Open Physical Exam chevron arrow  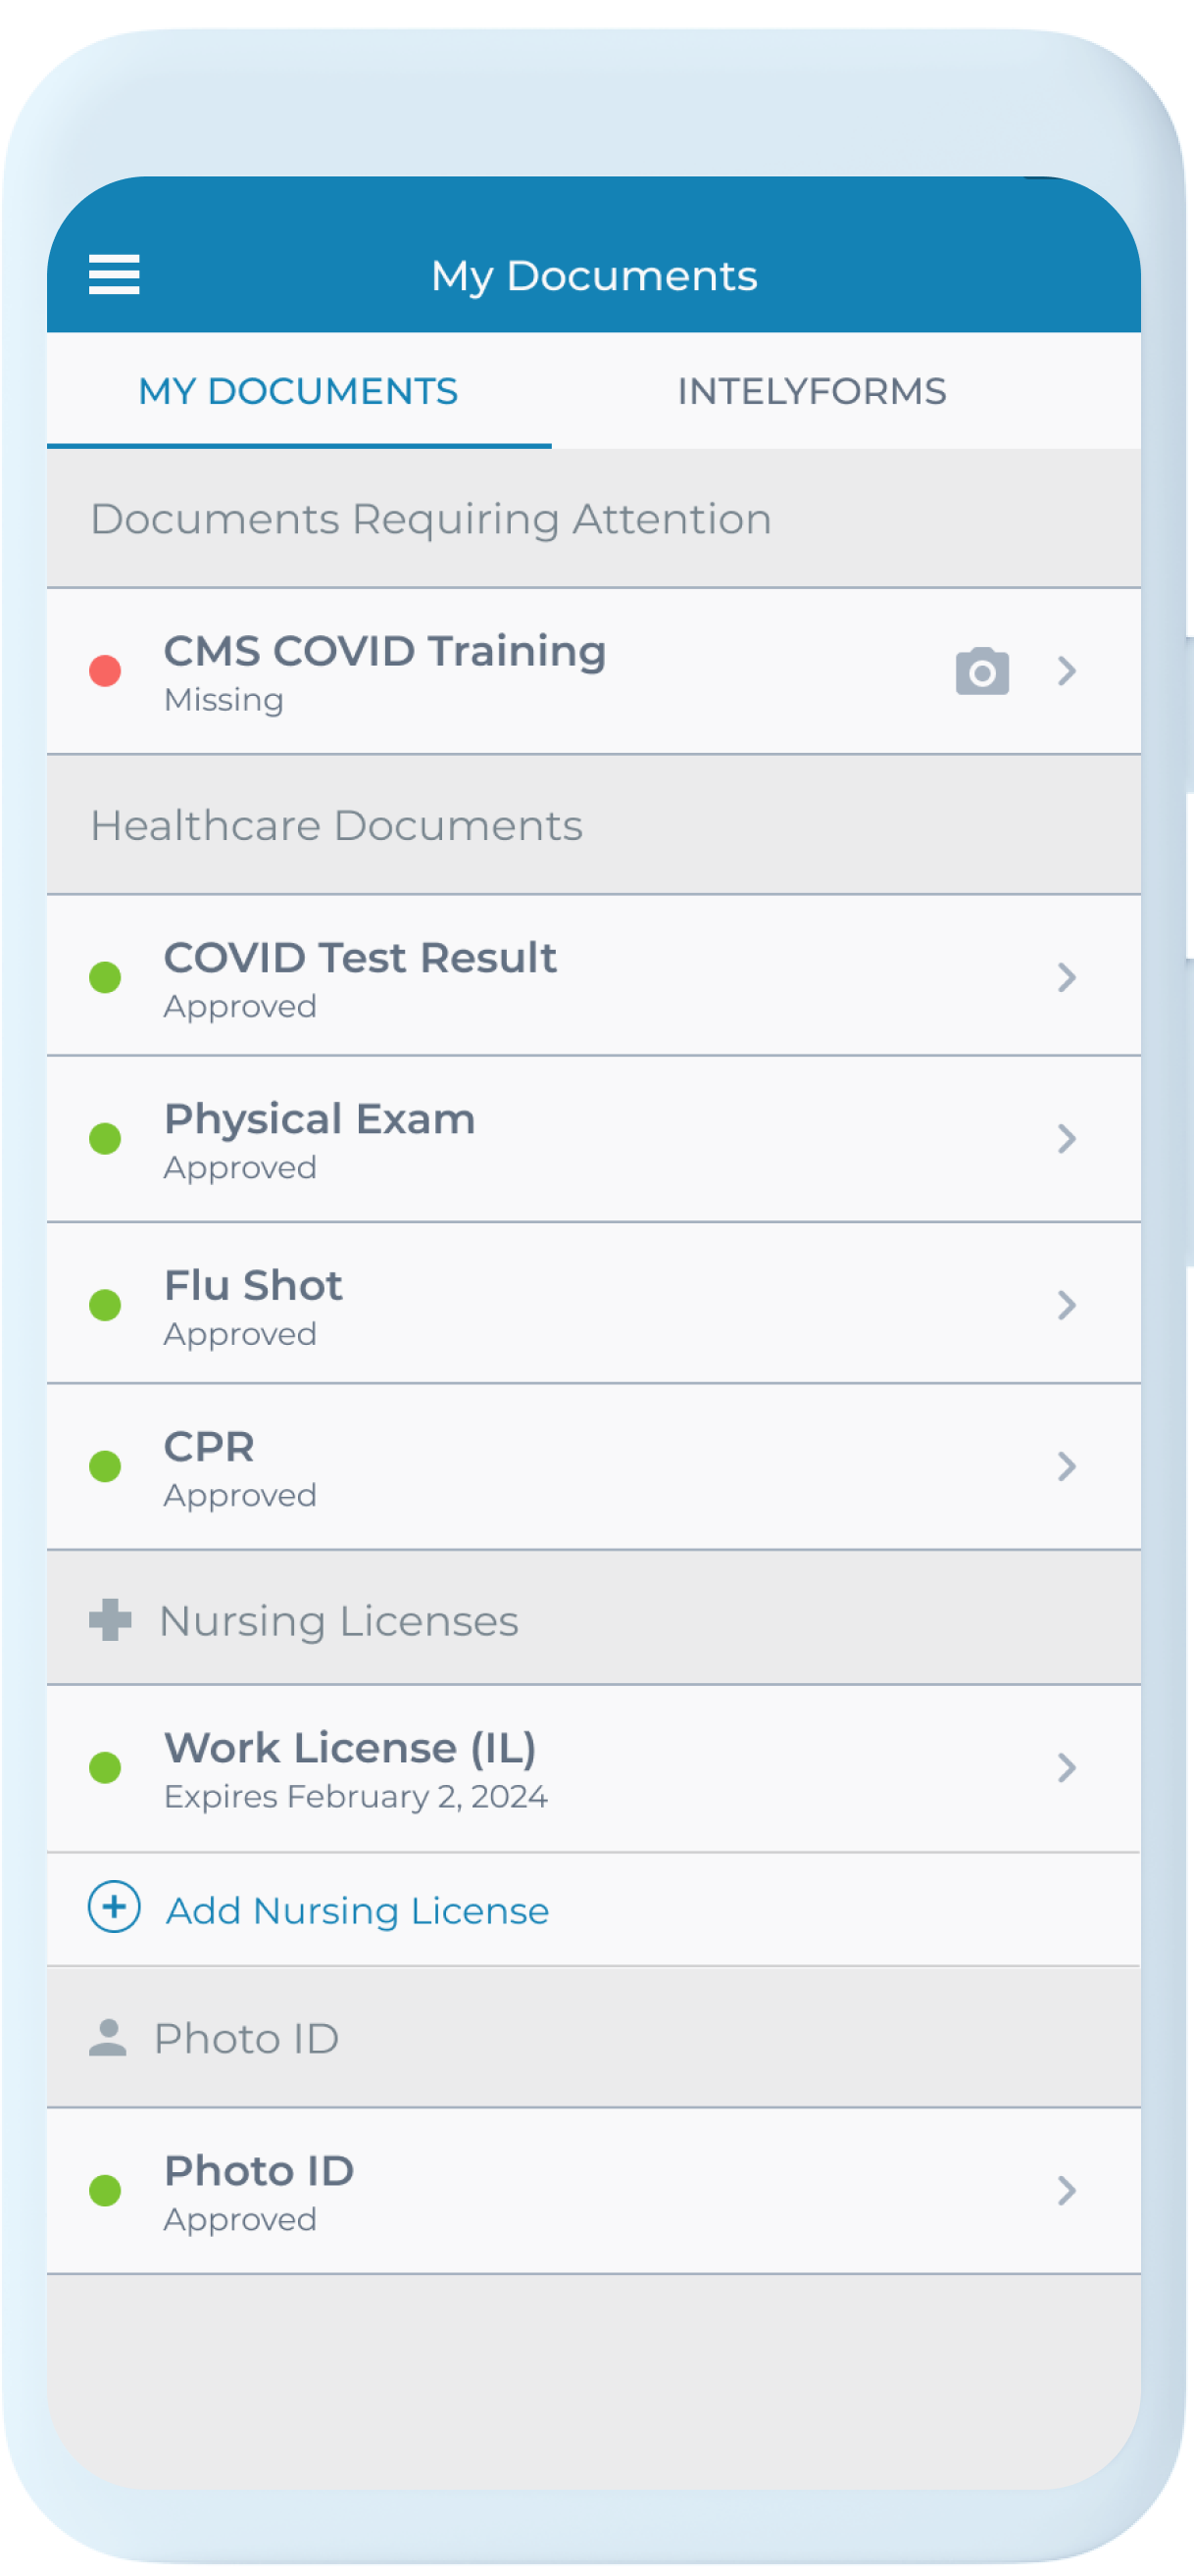click(x=1067, y=1139)
